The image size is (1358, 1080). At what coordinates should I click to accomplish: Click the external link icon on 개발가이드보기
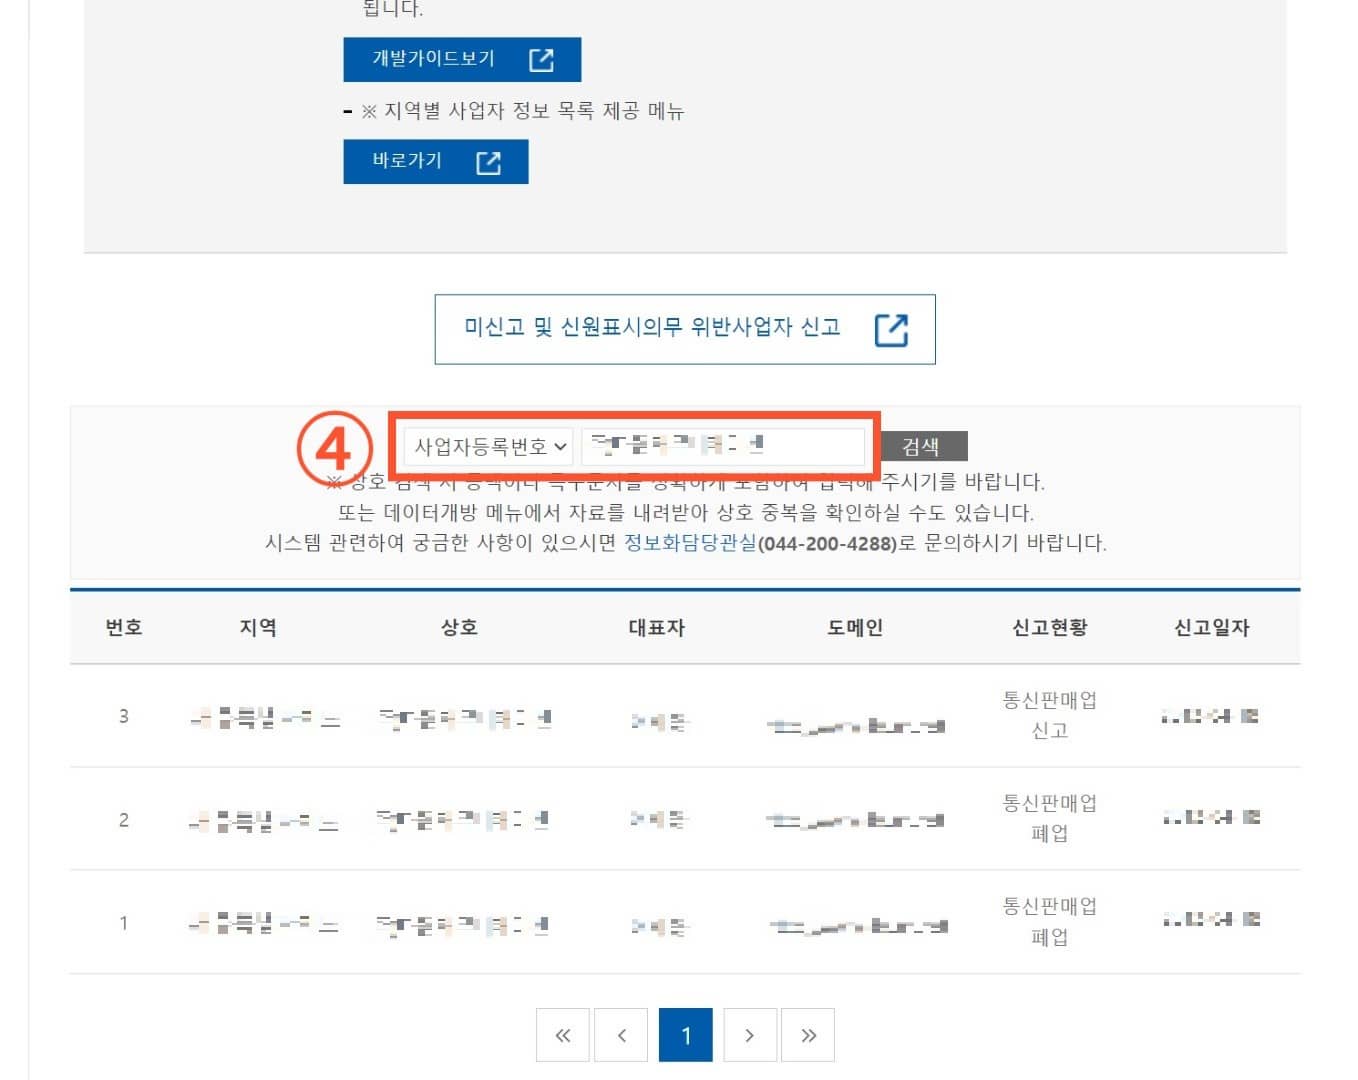[x=540, y=59]
